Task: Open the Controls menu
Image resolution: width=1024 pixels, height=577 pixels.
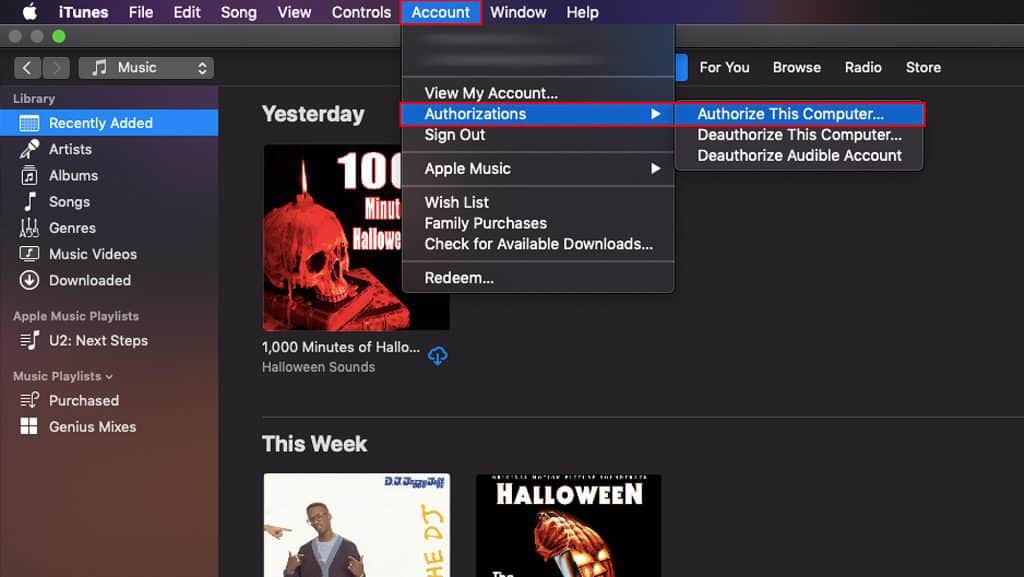Action: (361, 12)
